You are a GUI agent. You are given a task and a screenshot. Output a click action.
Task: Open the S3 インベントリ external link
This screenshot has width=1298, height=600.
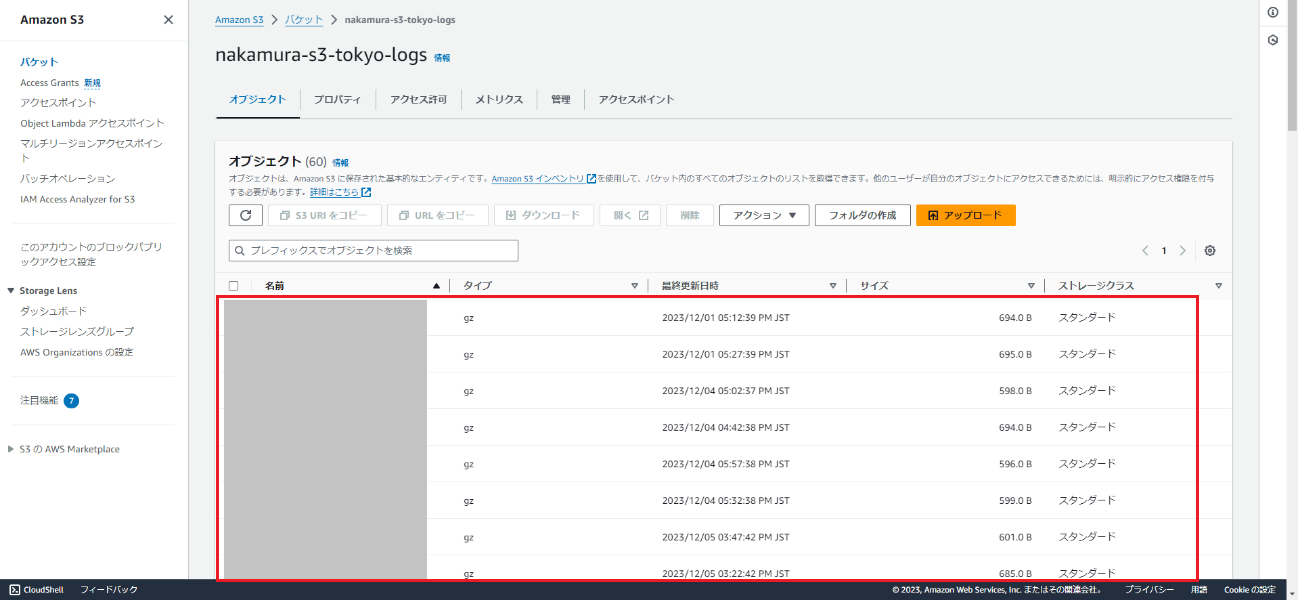point(544,179)
